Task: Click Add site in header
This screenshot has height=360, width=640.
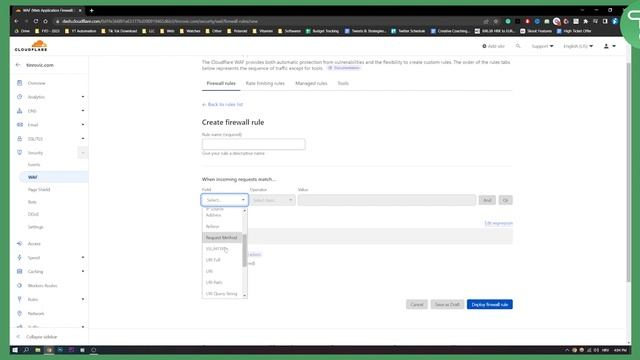Action: point(493,46)
